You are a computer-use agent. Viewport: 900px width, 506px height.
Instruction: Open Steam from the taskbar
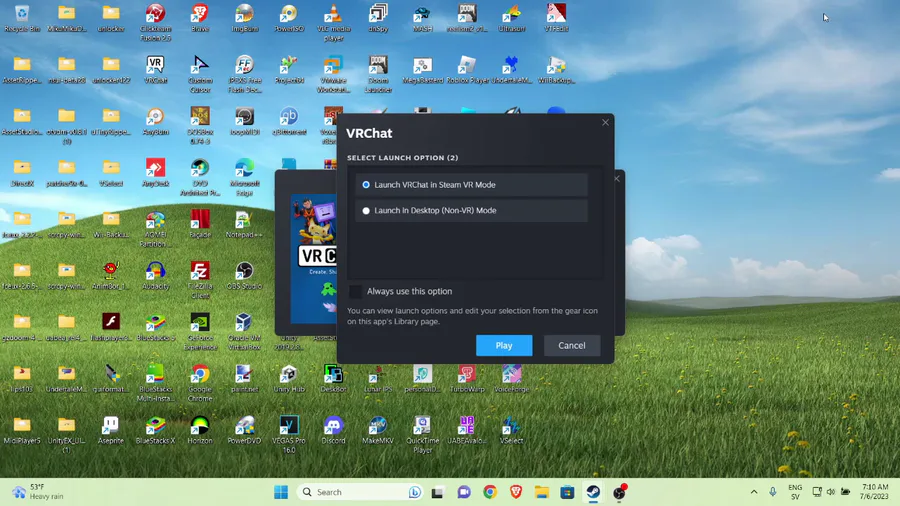point(593,492)
